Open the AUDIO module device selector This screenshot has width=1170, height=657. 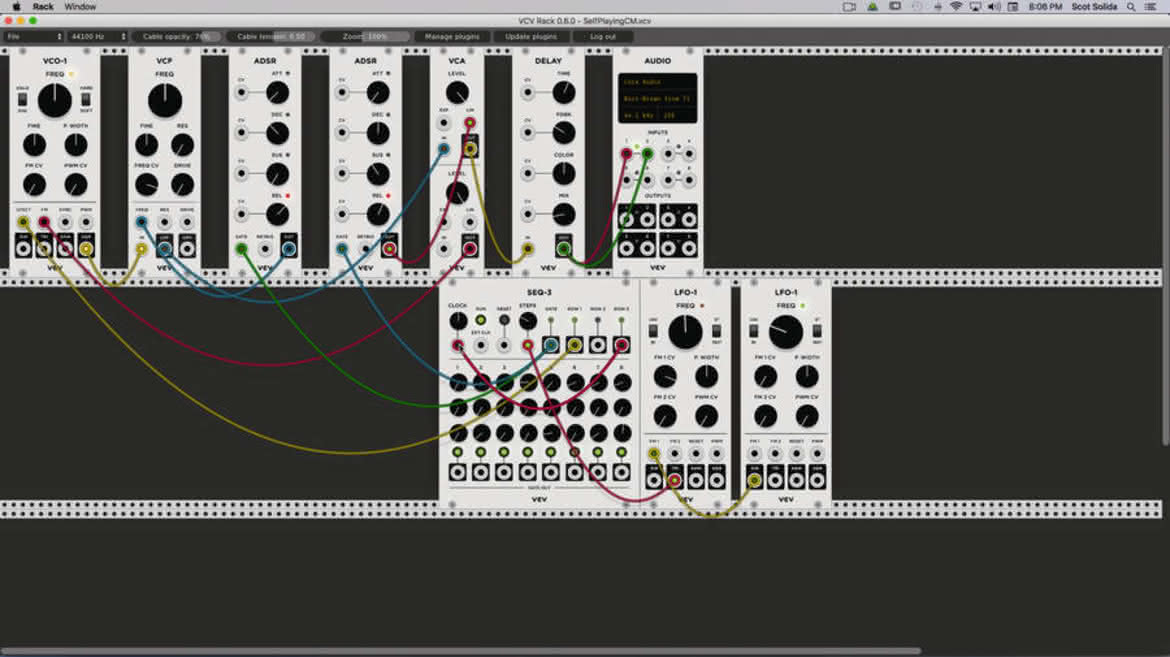657,99
